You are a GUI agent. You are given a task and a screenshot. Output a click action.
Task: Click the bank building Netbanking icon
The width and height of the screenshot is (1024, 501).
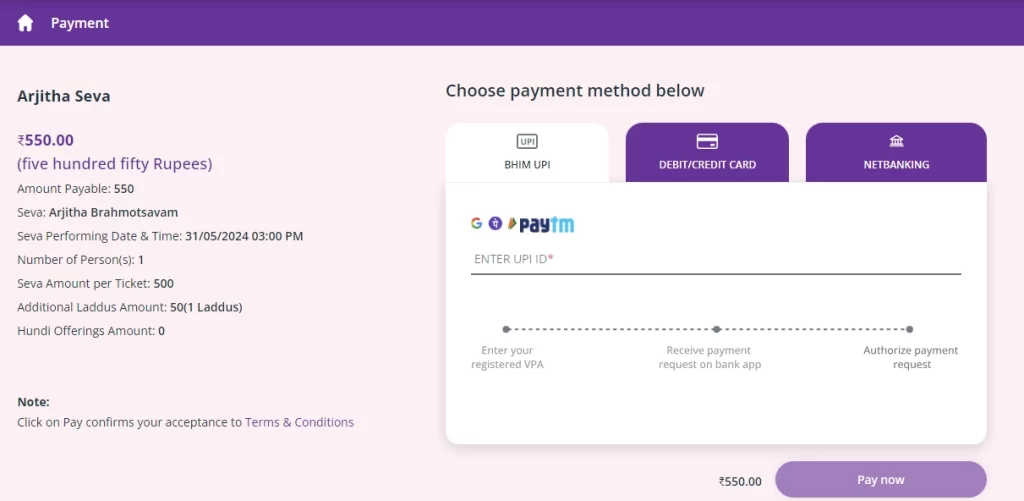(x=896, y=141)
